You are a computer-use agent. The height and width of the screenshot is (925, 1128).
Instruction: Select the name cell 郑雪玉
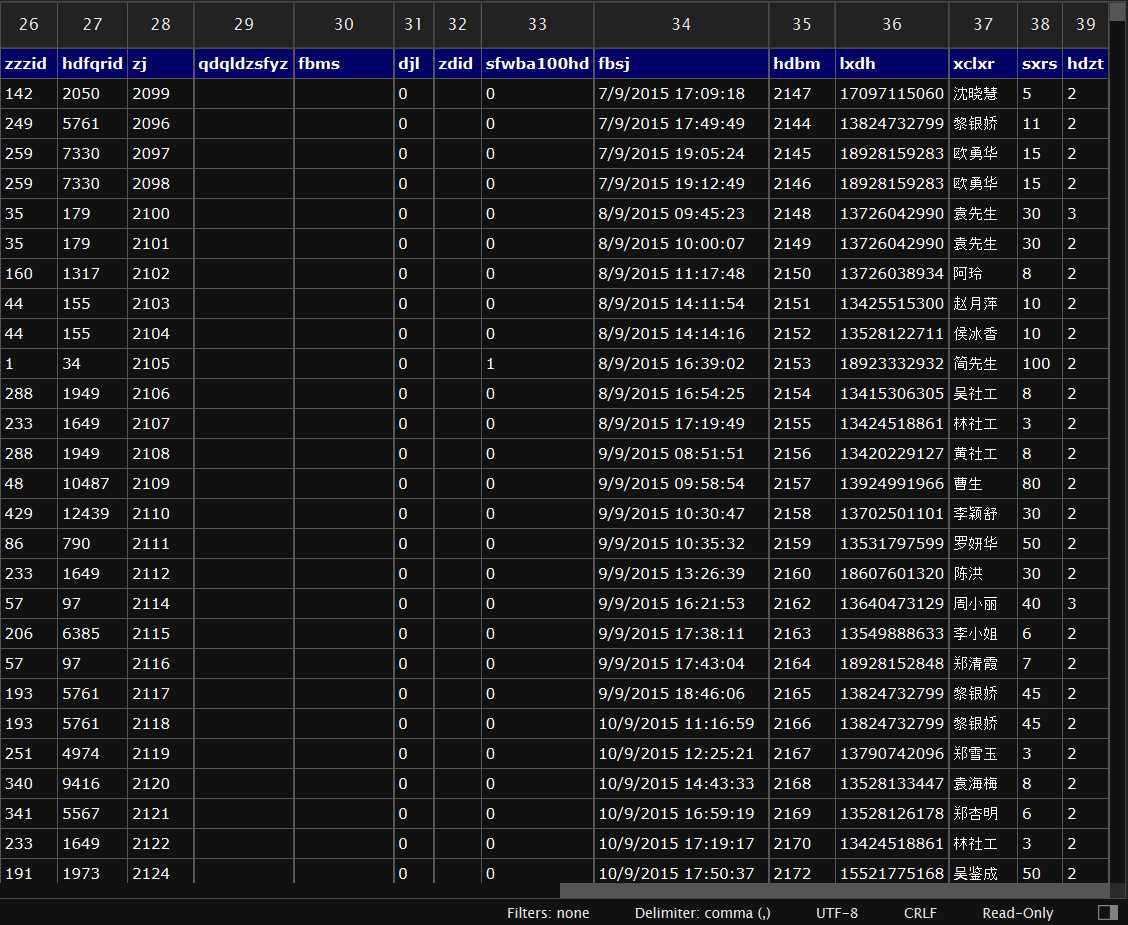(x=983, y=754)
